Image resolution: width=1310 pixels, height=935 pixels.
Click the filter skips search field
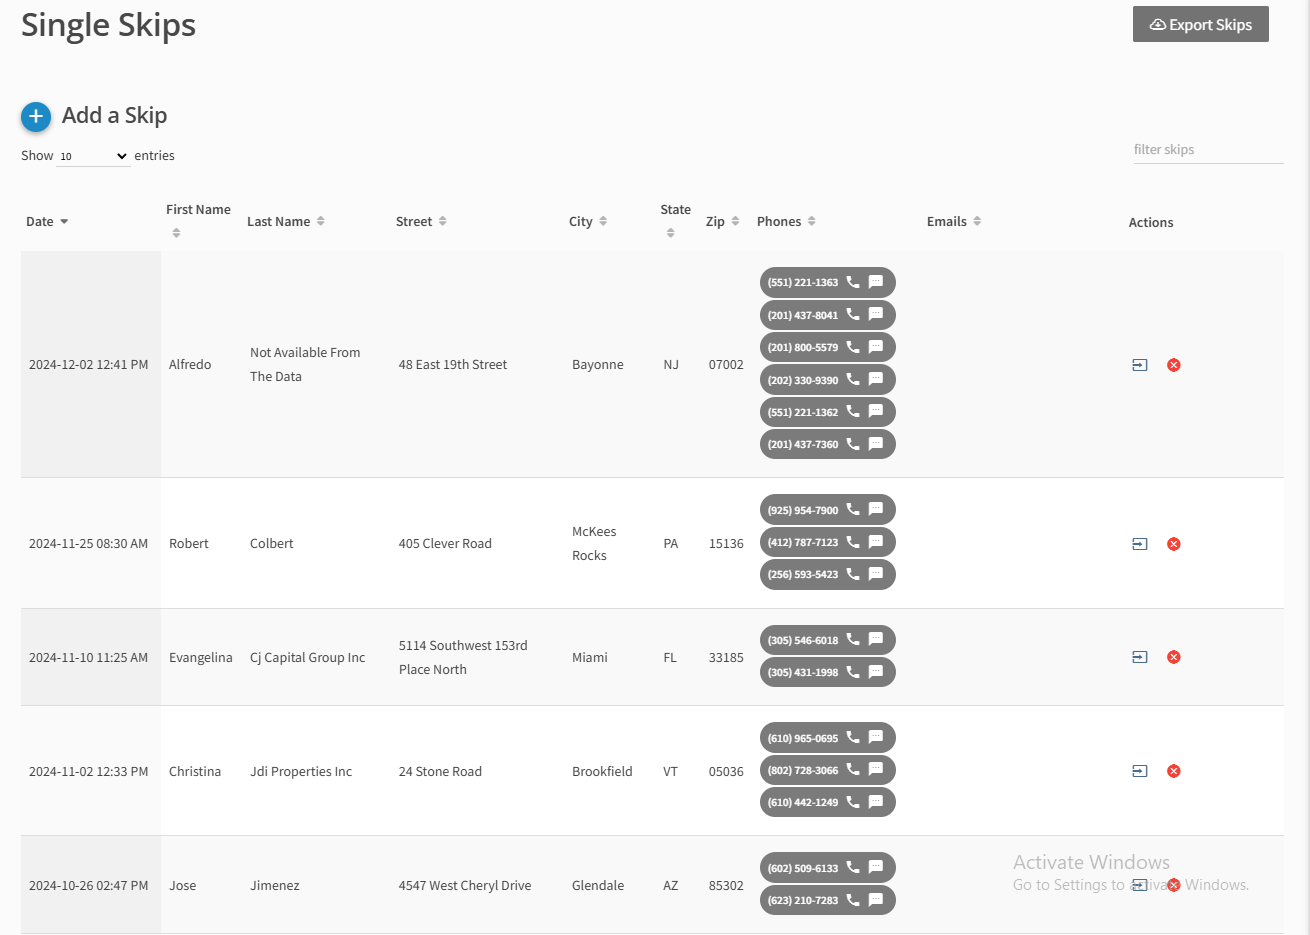click(1207, 150)
